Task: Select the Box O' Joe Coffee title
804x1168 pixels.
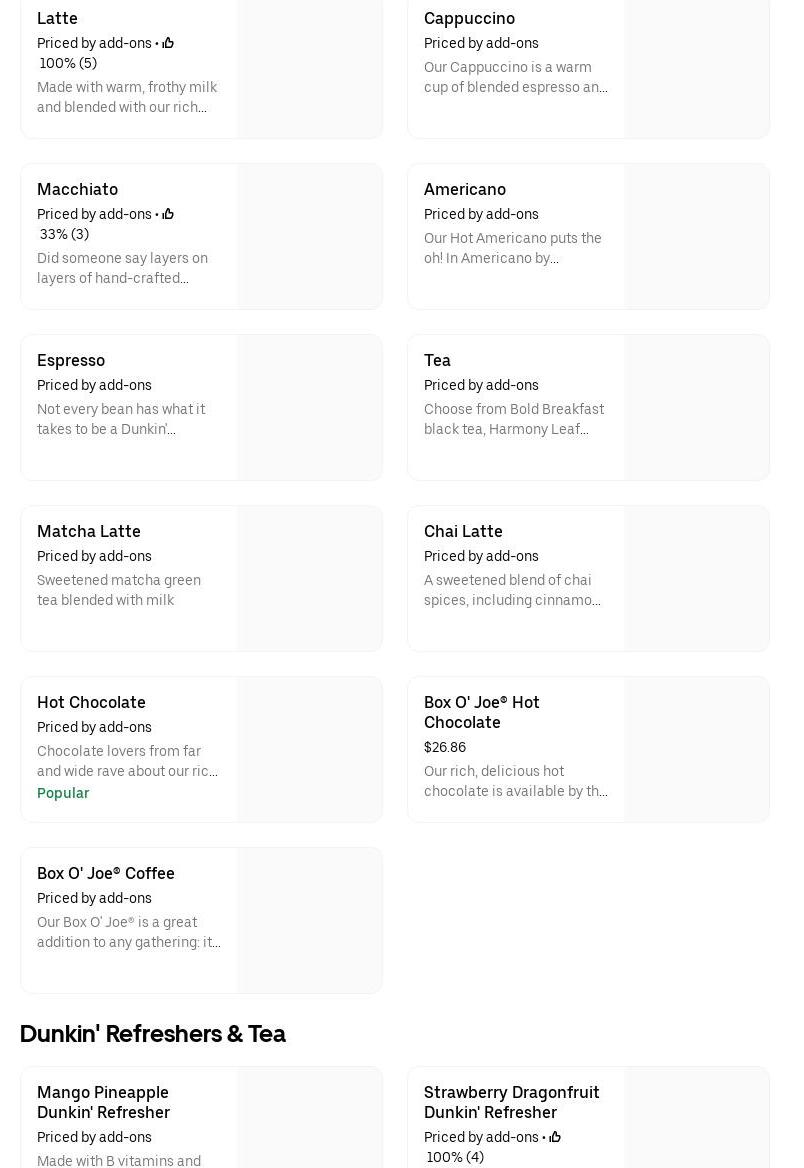Action: tap(106, 873)
